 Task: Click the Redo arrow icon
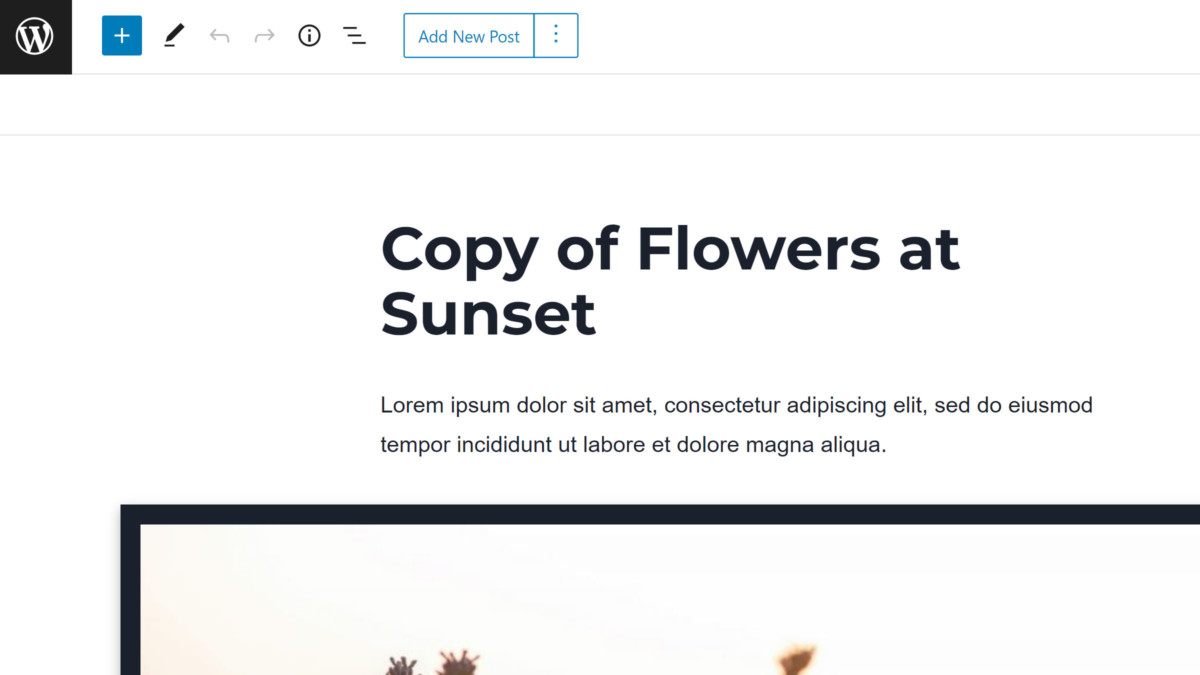(x=264, y=35)
